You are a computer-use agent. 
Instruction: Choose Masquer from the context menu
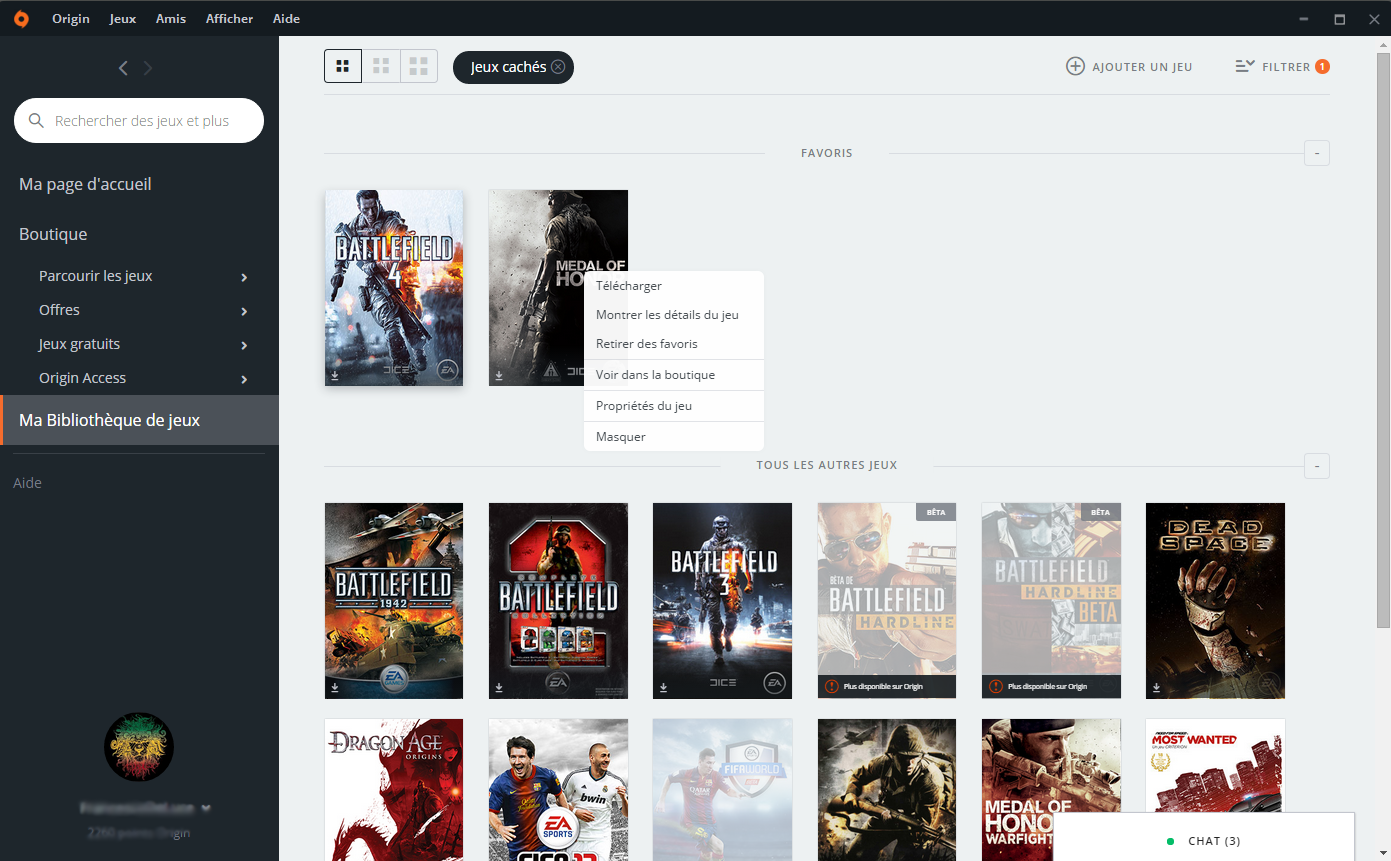tap(621, 437)
